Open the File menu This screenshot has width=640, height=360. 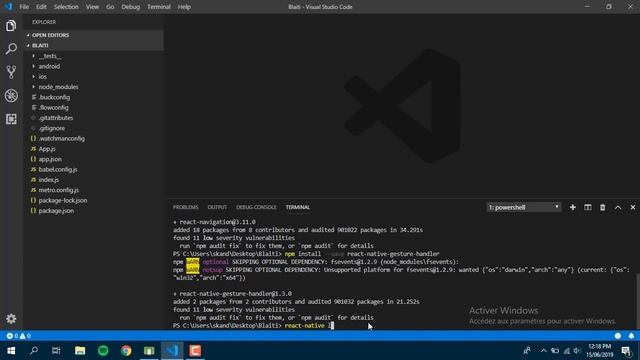(24, 7)
